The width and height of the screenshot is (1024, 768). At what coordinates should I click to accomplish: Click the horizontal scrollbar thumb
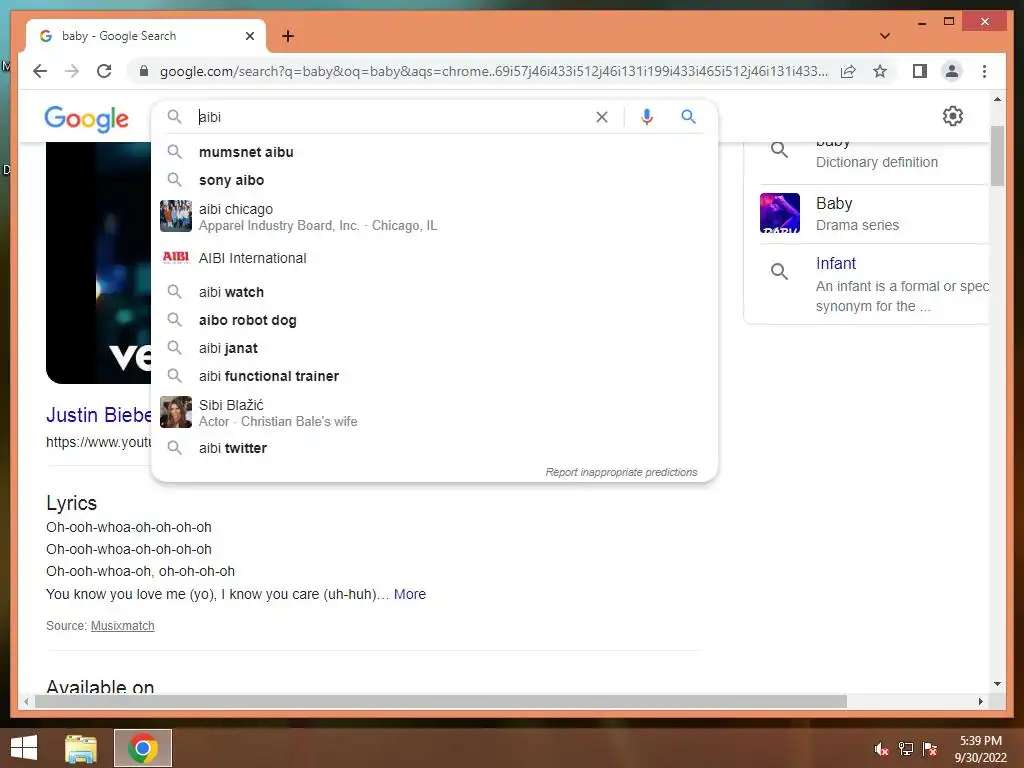point(441,701)
